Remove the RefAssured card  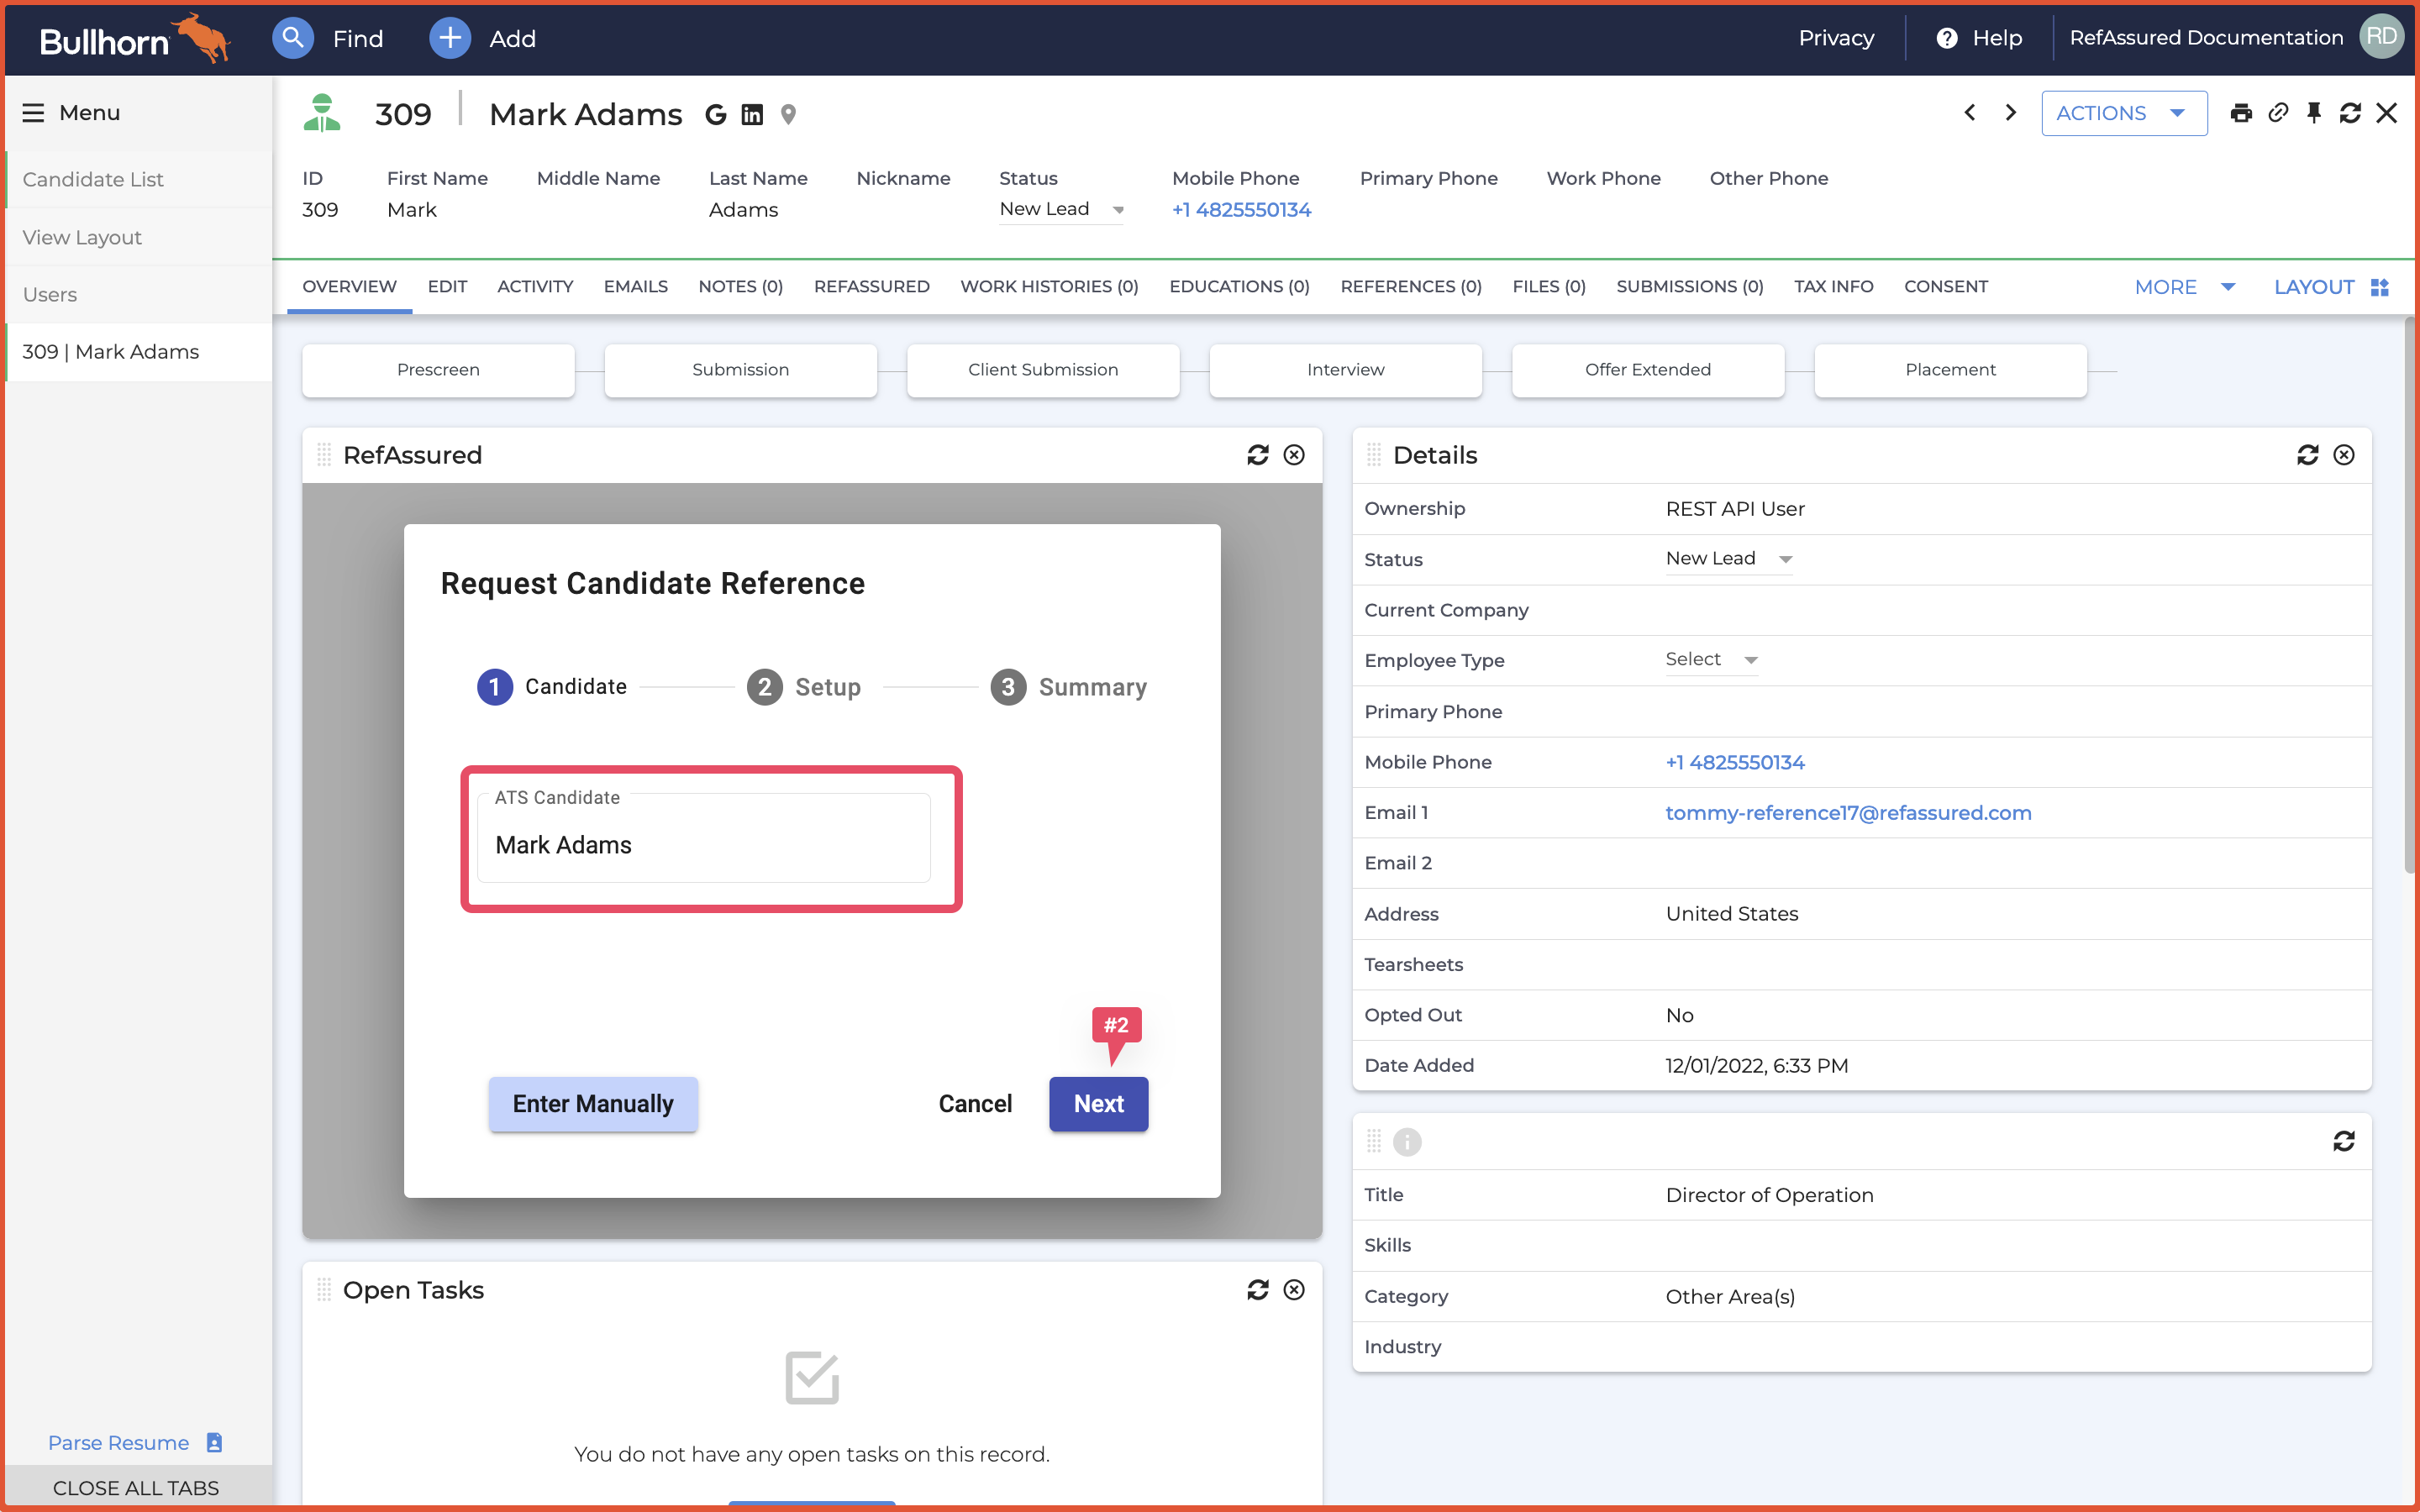point(1294,455)
